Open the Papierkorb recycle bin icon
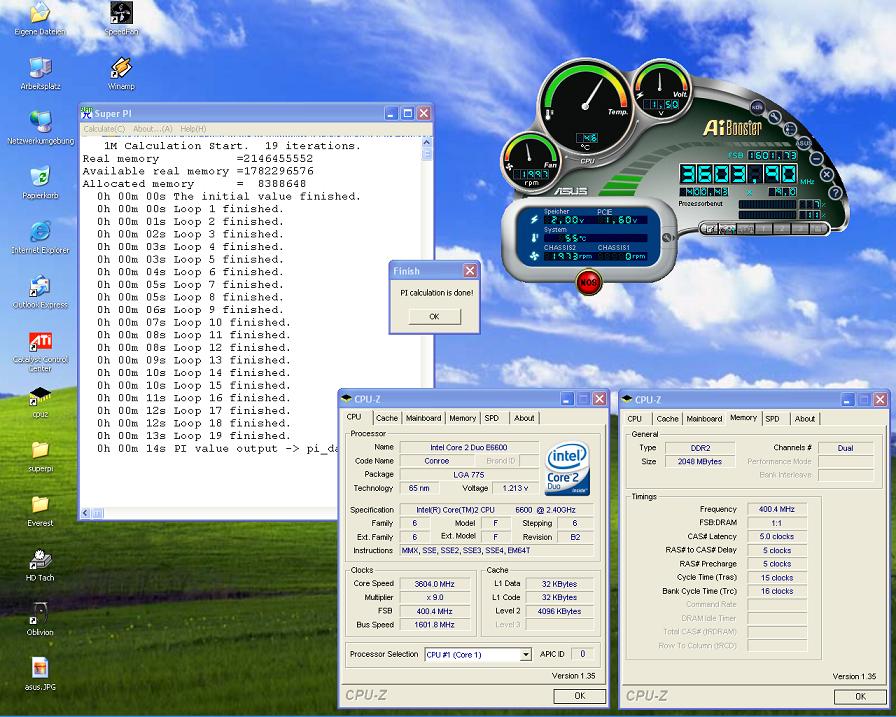Viewport: 896px width, 717px height. pyautogui.click(x=40, y=182)
